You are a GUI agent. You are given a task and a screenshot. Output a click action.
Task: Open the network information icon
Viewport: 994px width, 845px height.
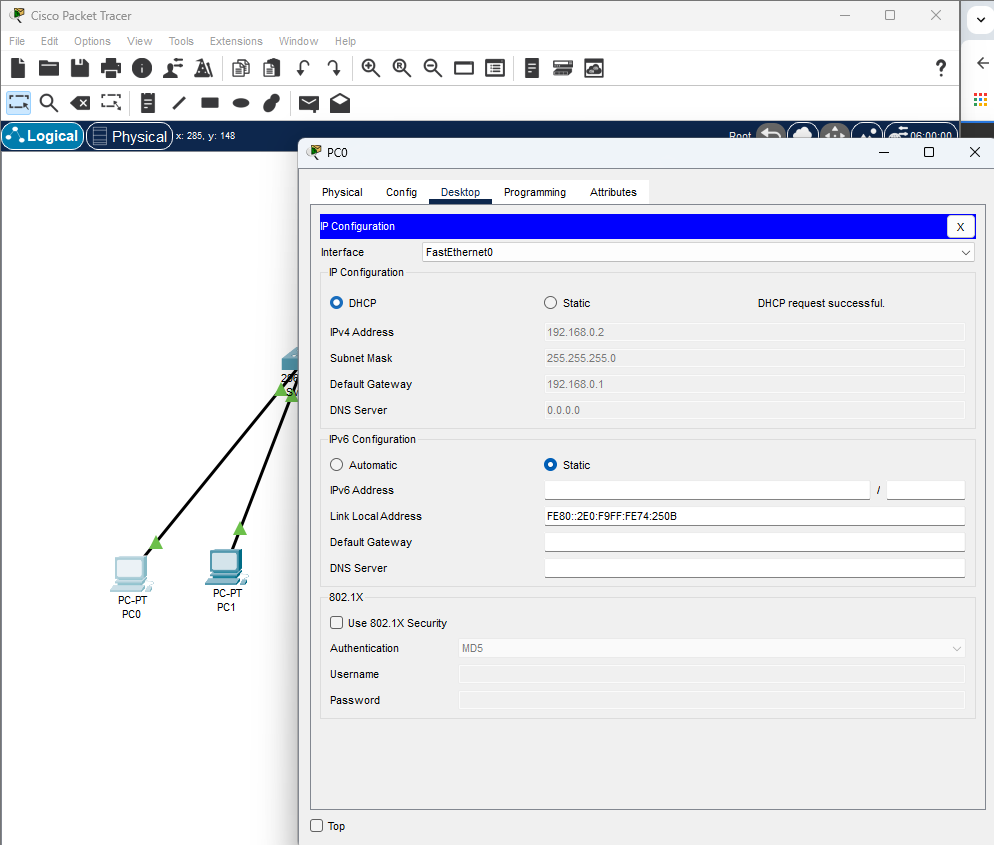click(x=142, y=68)
